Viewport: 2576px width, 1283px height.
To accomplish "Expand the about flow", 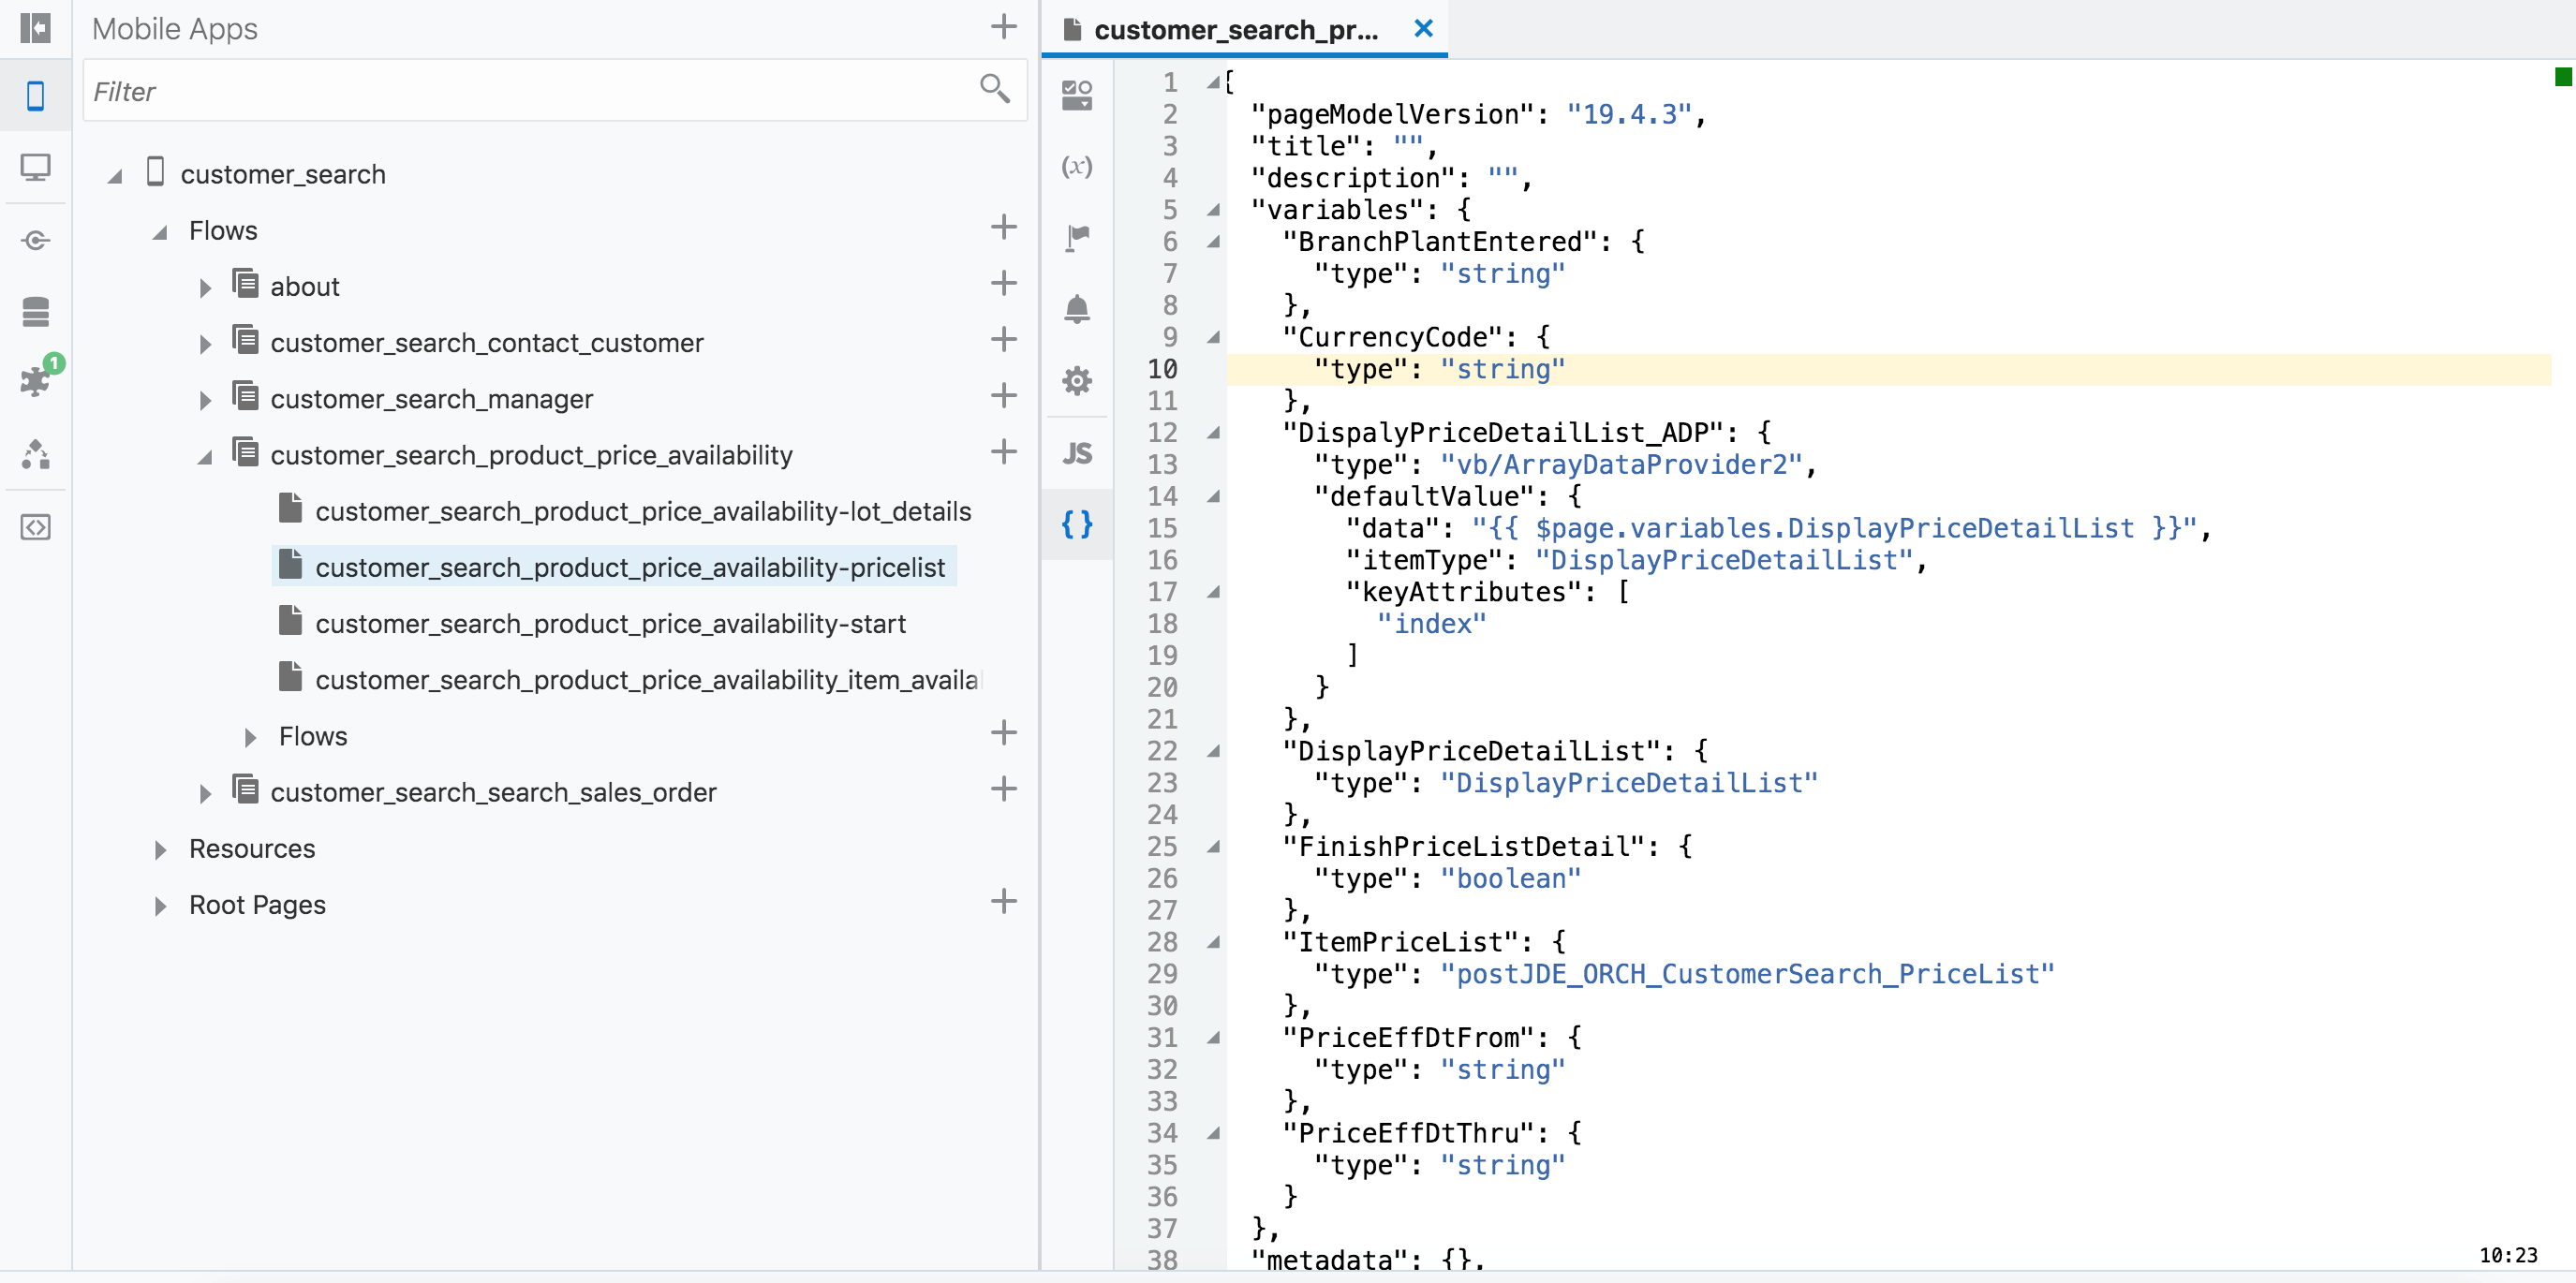I will (205, 288).
